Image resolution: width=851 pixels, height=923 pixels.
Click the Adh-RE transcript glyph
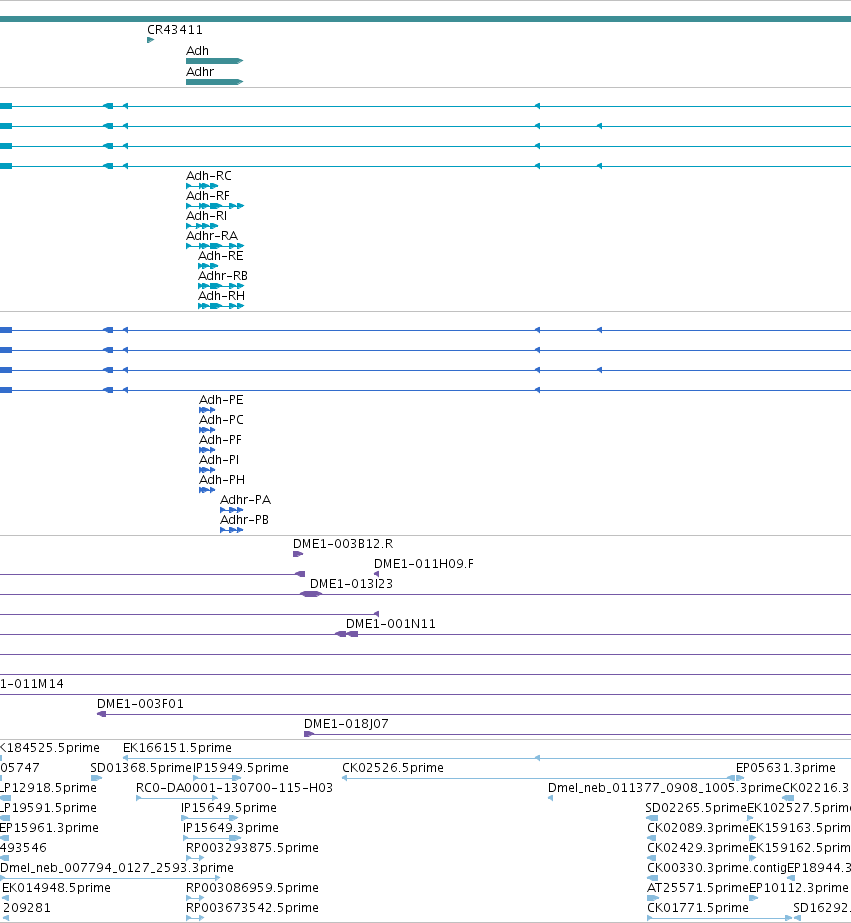[x=208, y=266]
